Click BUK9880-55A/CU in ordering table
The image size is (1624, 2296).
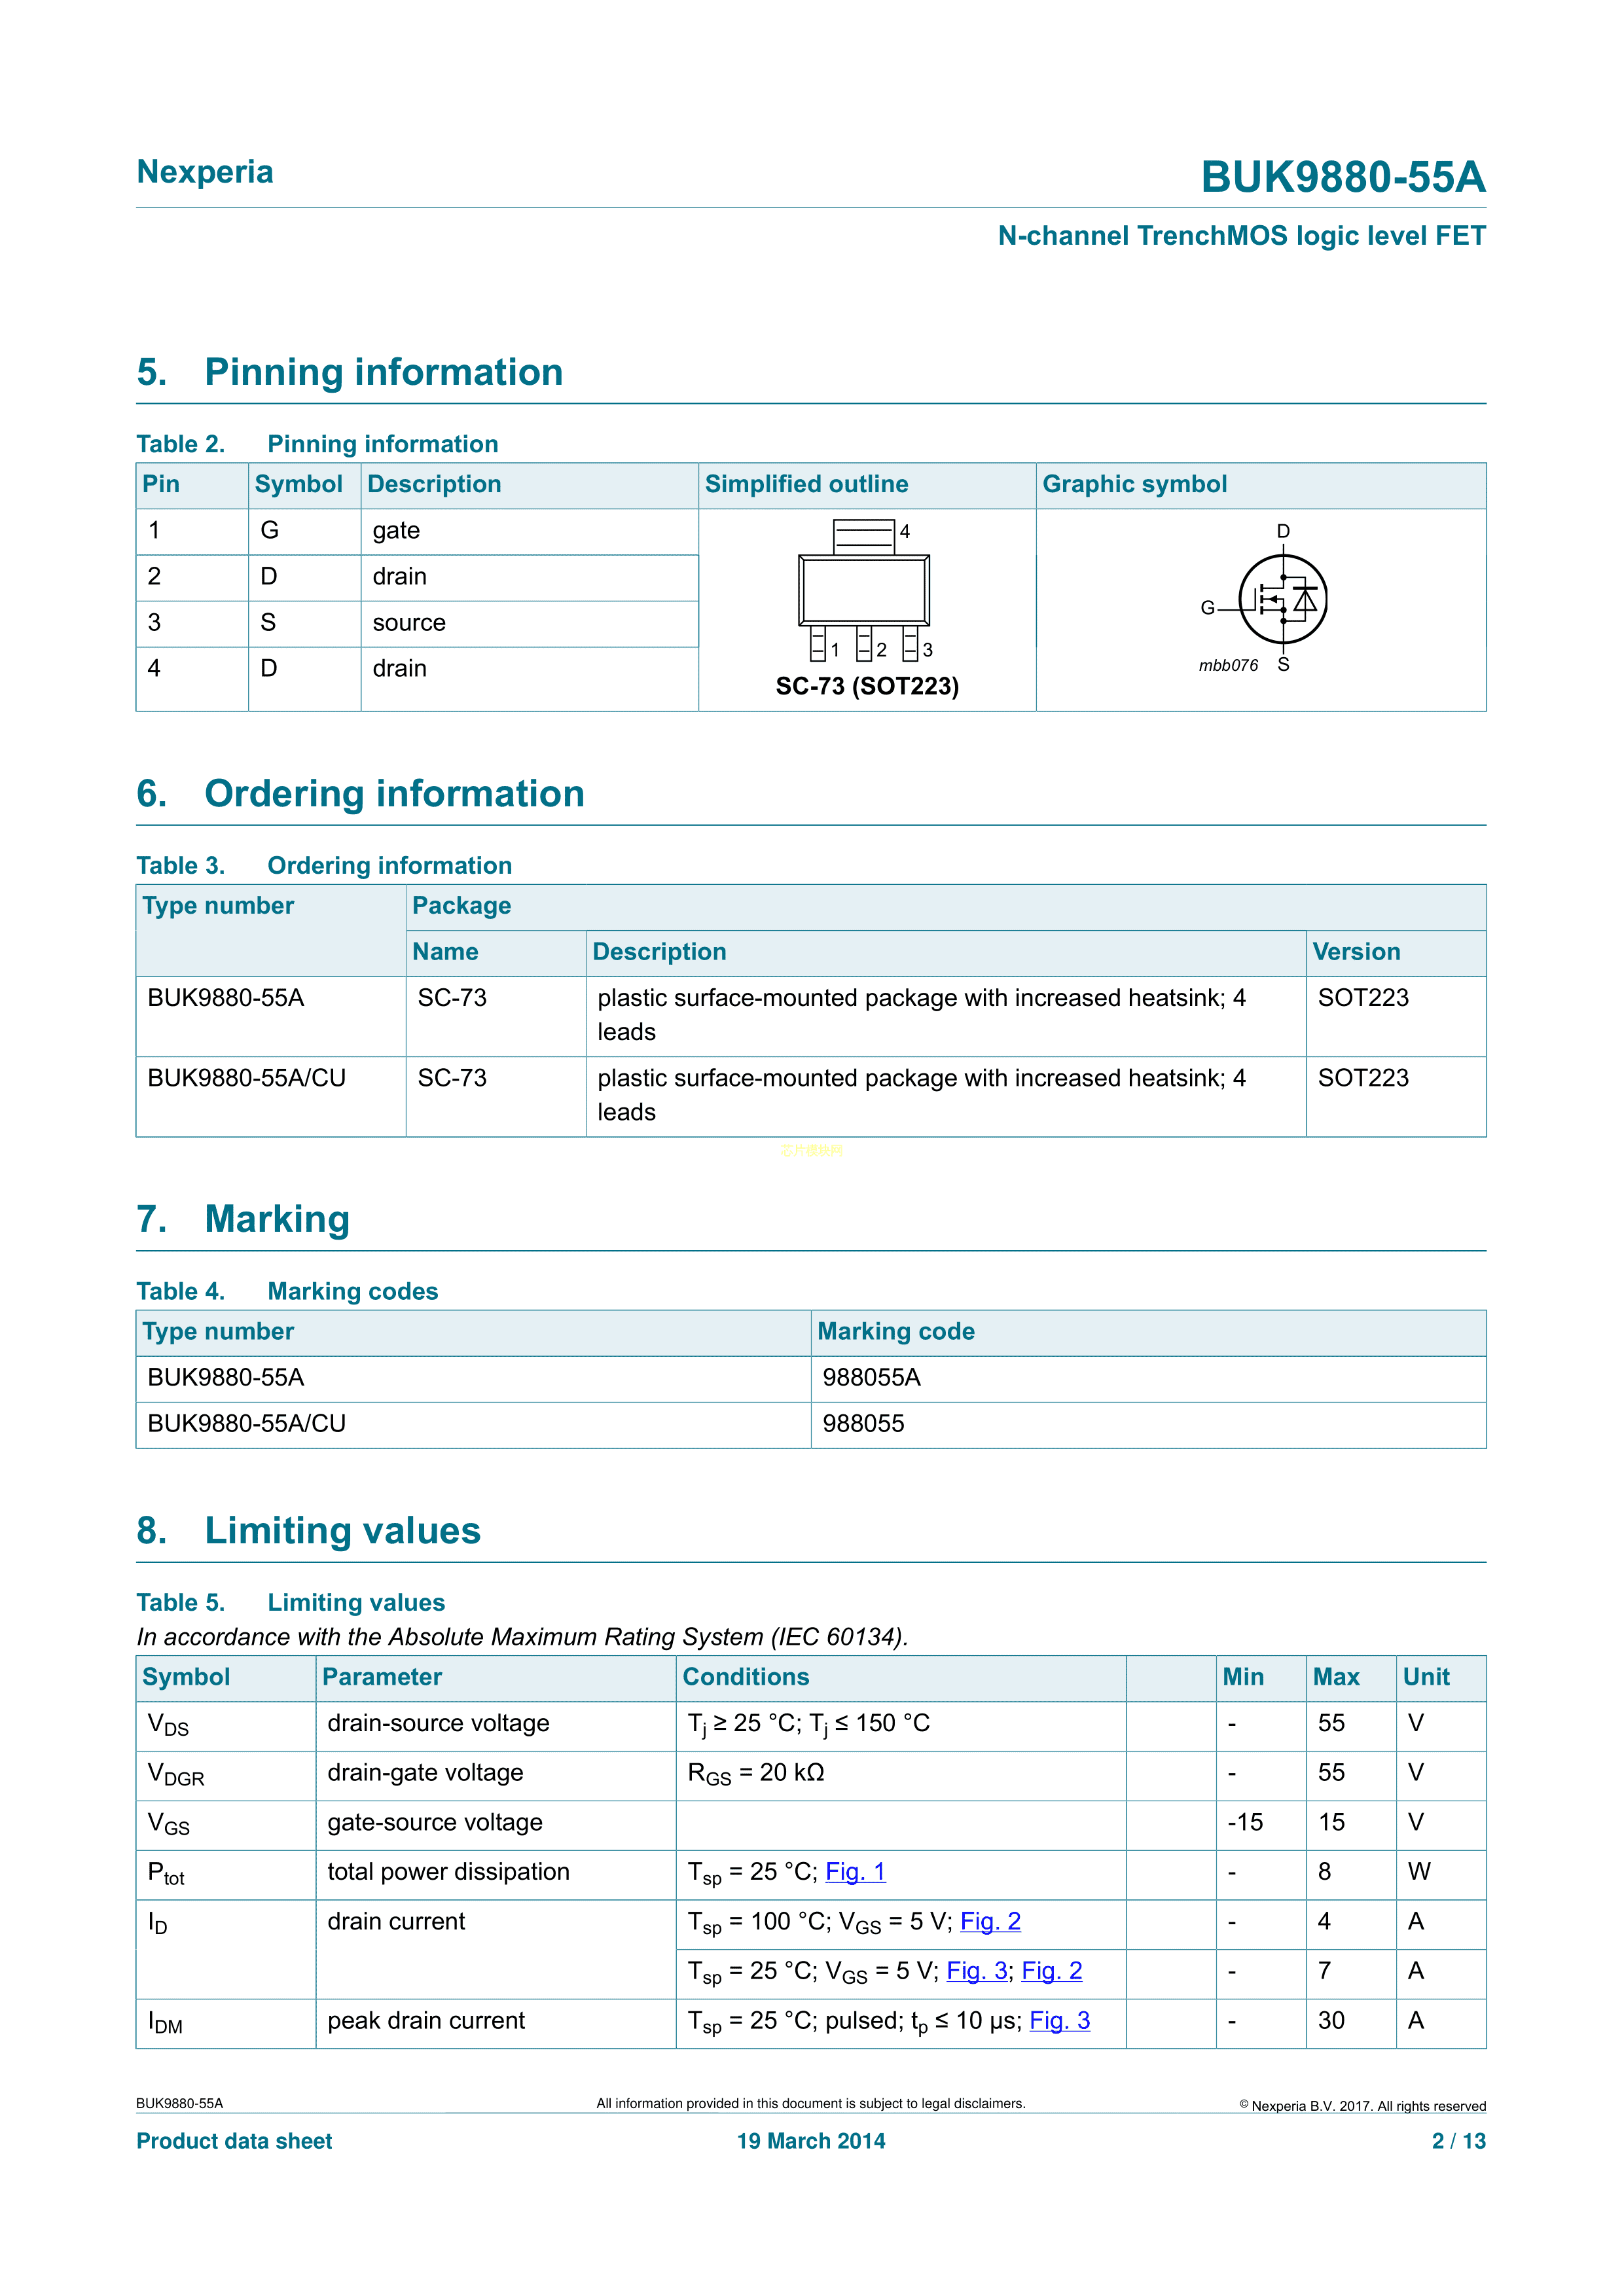point(246,1078)
